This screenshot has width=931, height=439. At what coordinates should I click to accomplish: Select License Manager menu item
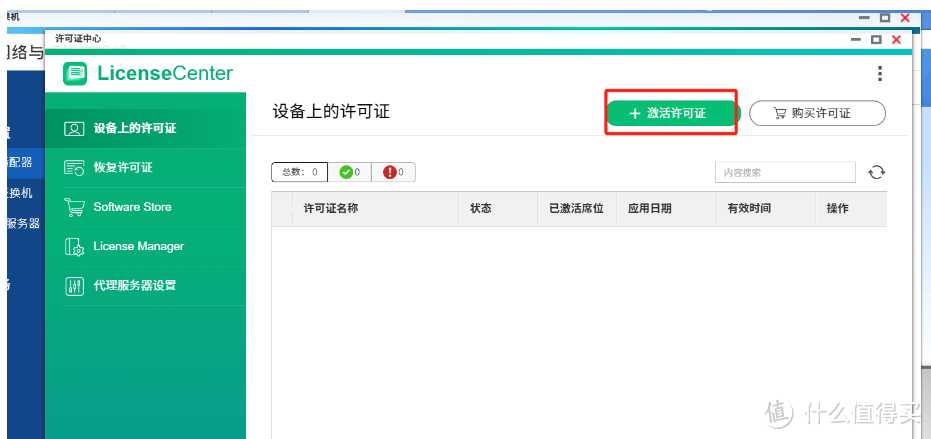[x=138, y=246]
